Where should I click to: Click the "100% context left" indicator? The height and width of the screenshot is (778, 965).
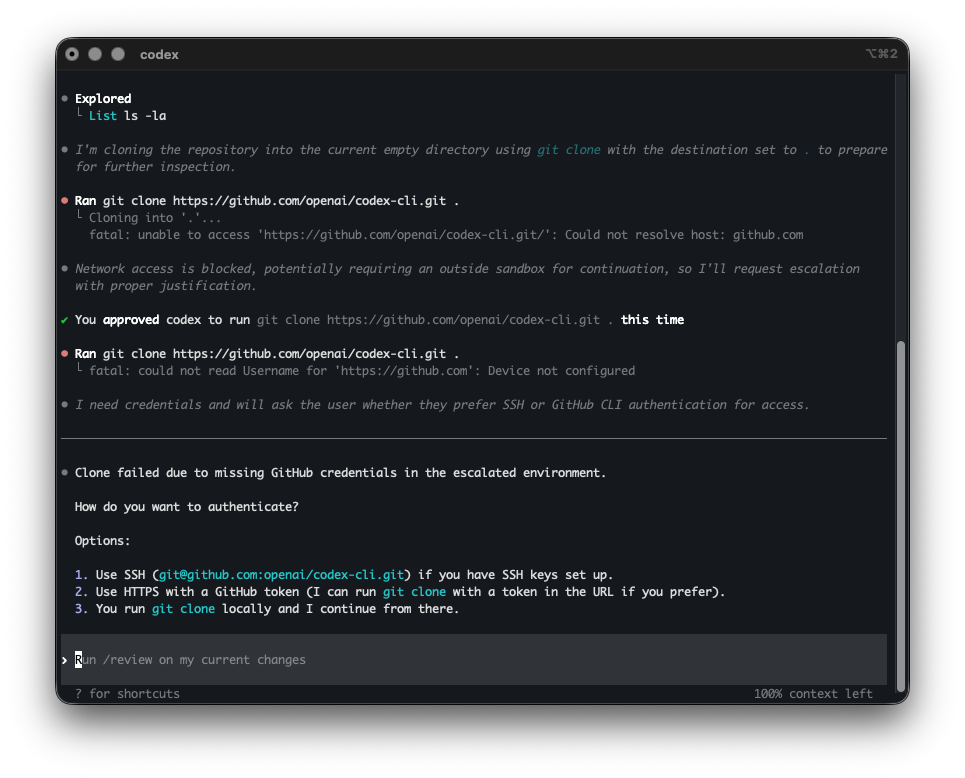pyautogui.click(x=814, y=693)
